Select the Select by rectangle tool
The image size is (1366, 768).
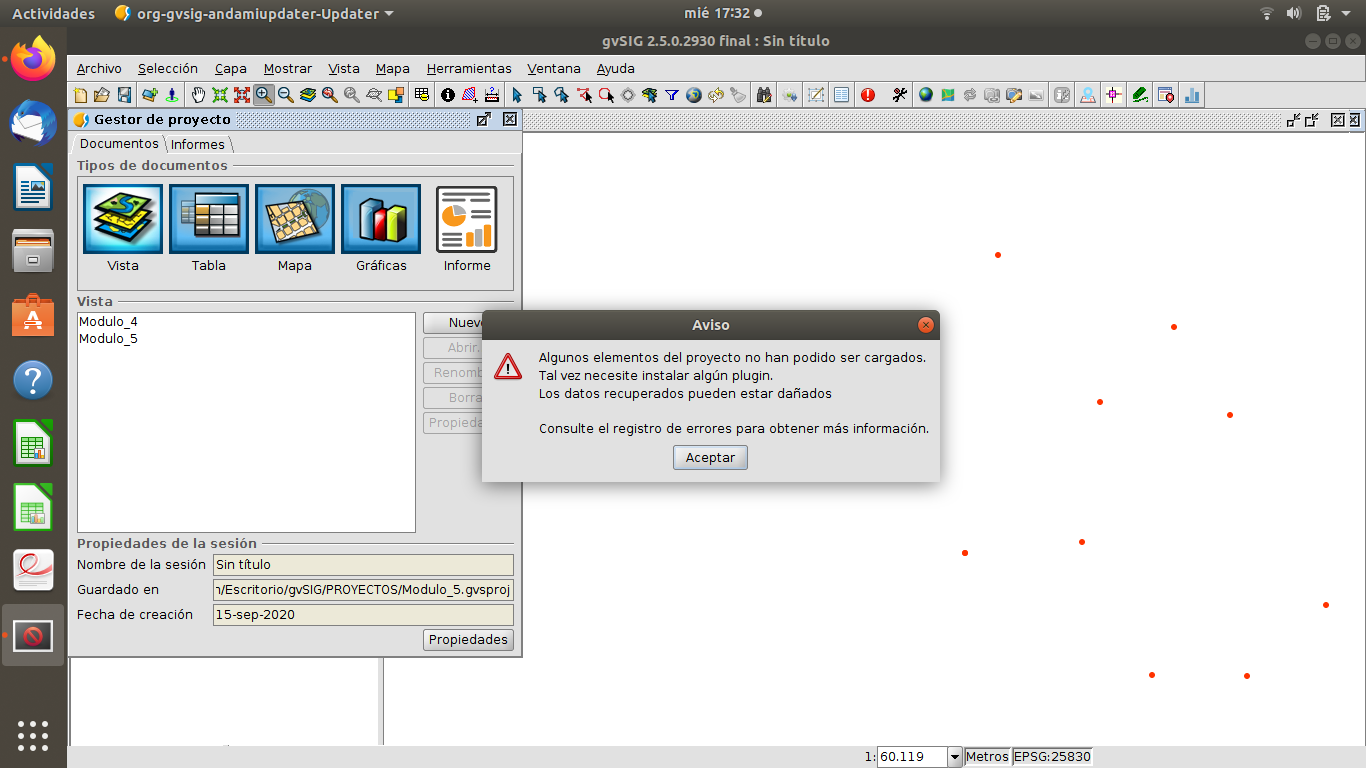coord(539,95)
